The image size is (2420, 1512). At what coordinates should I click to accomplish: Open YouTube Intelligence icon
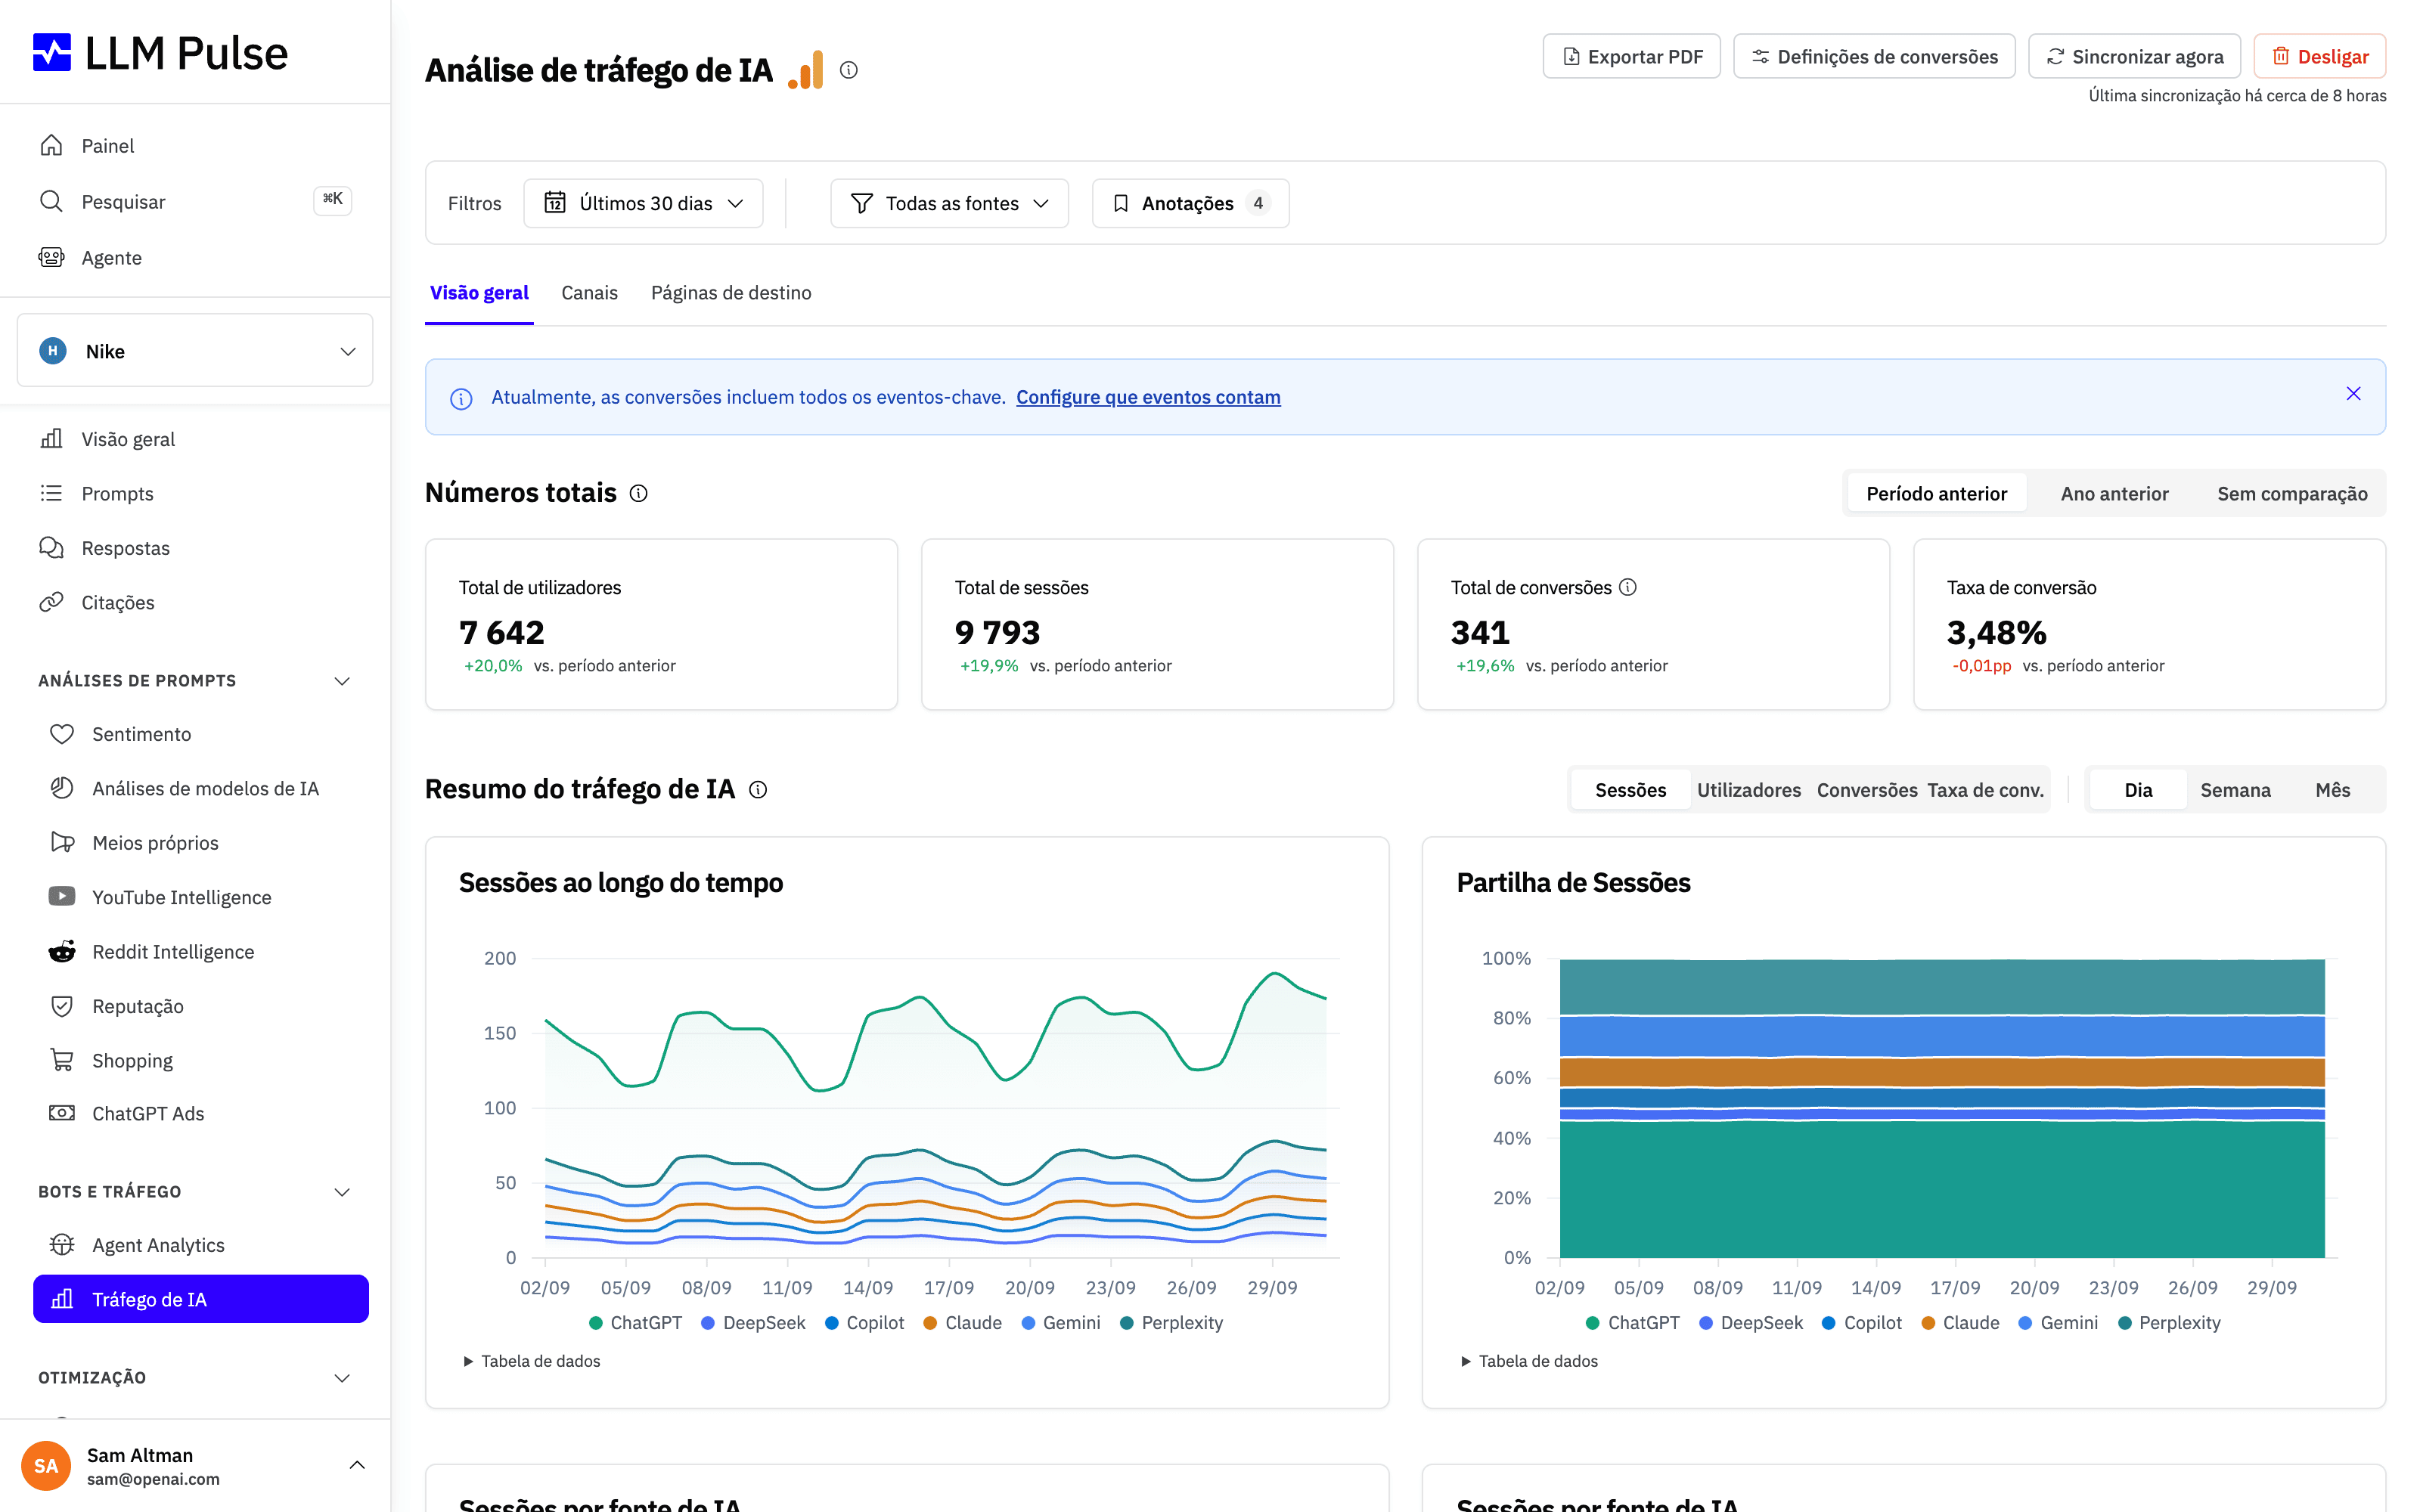62,897
